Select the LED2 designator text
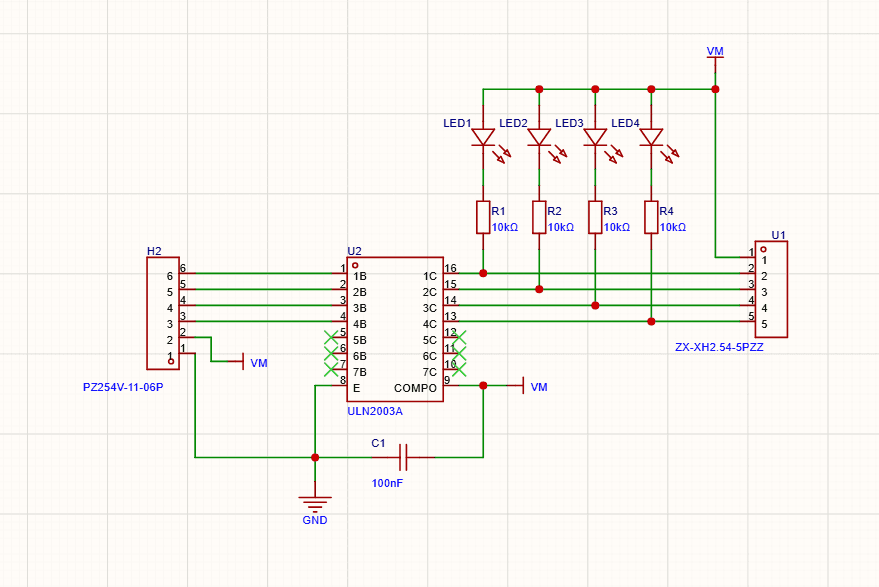This screenshot has height=587, width=879. tap(513, 123)
